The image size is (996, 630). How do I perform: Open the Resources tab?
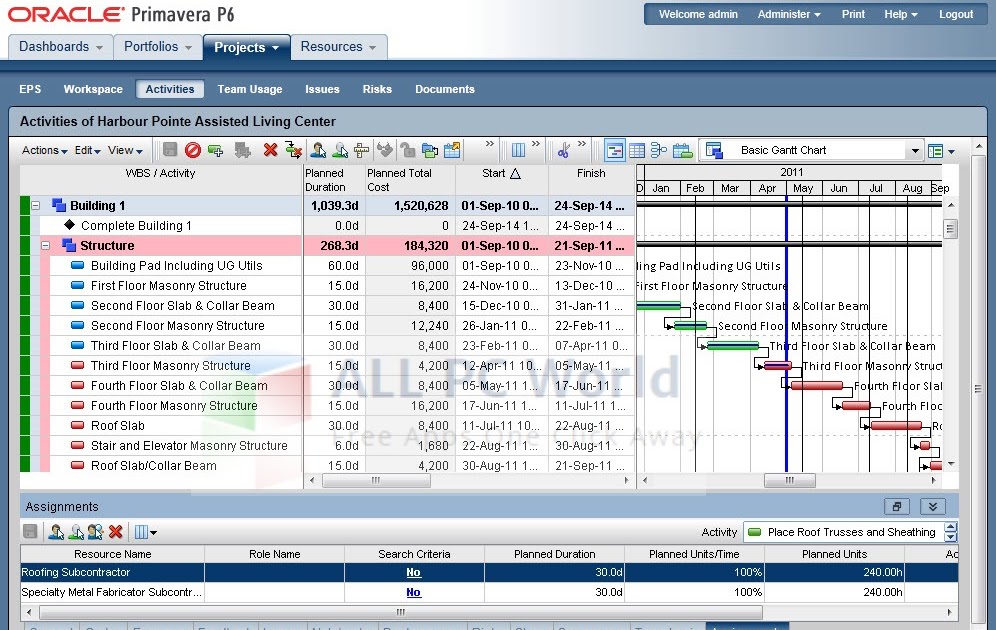(339, 47)
